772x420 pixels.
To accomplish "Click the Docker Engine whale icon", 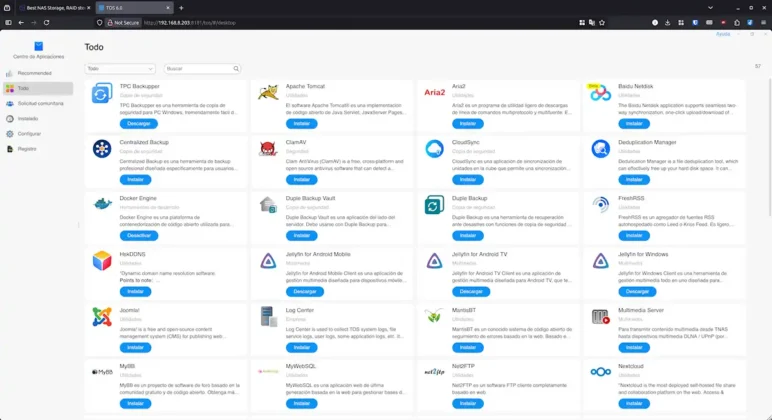I will point(102,205).
